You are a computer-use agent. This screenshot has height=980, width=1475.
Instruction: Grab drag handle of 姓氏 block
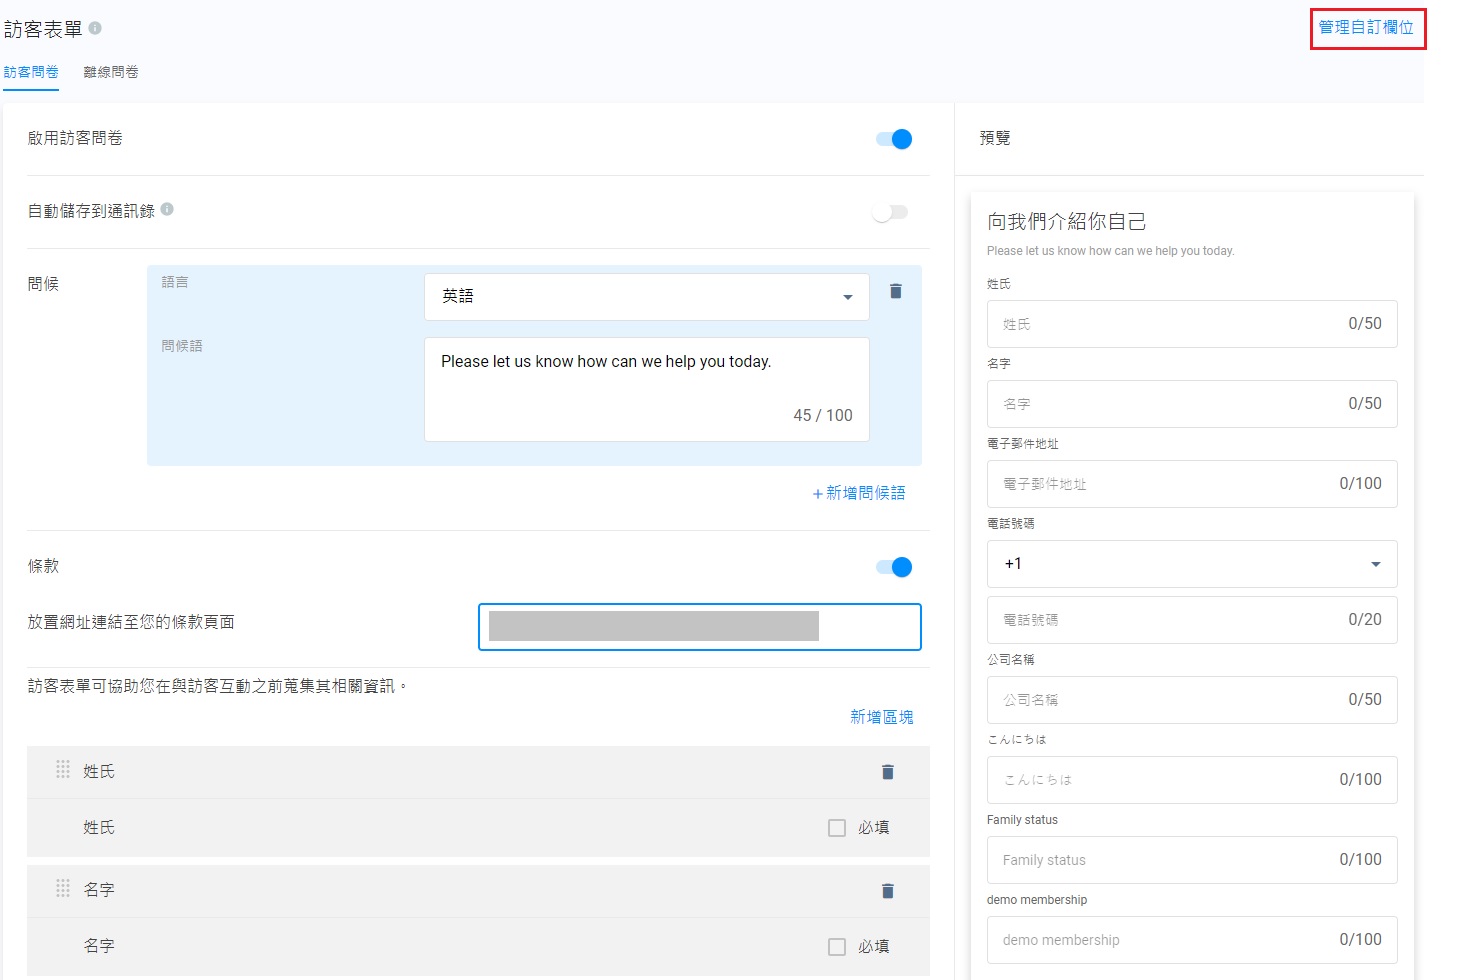click(x=63, y=769)
